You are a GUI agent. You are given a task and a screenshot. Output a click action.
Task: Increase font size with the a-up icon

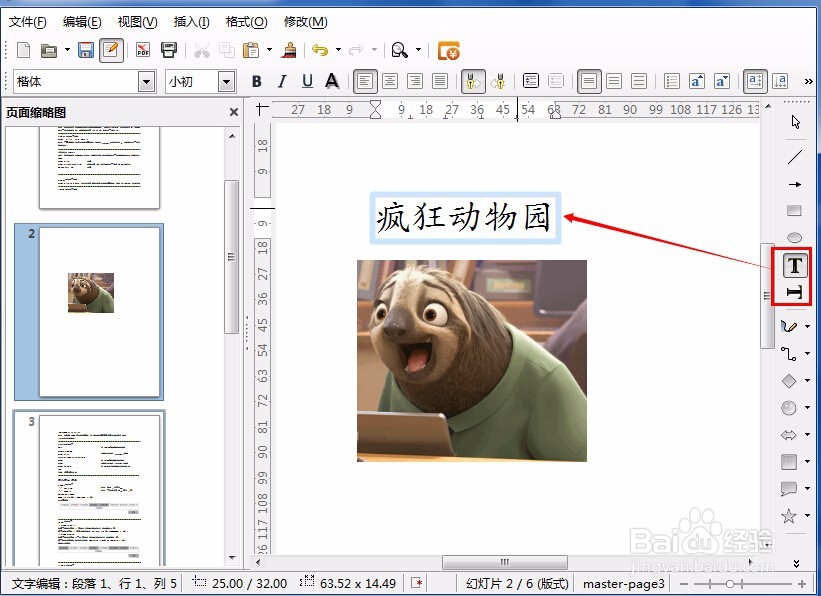(697, 81)
